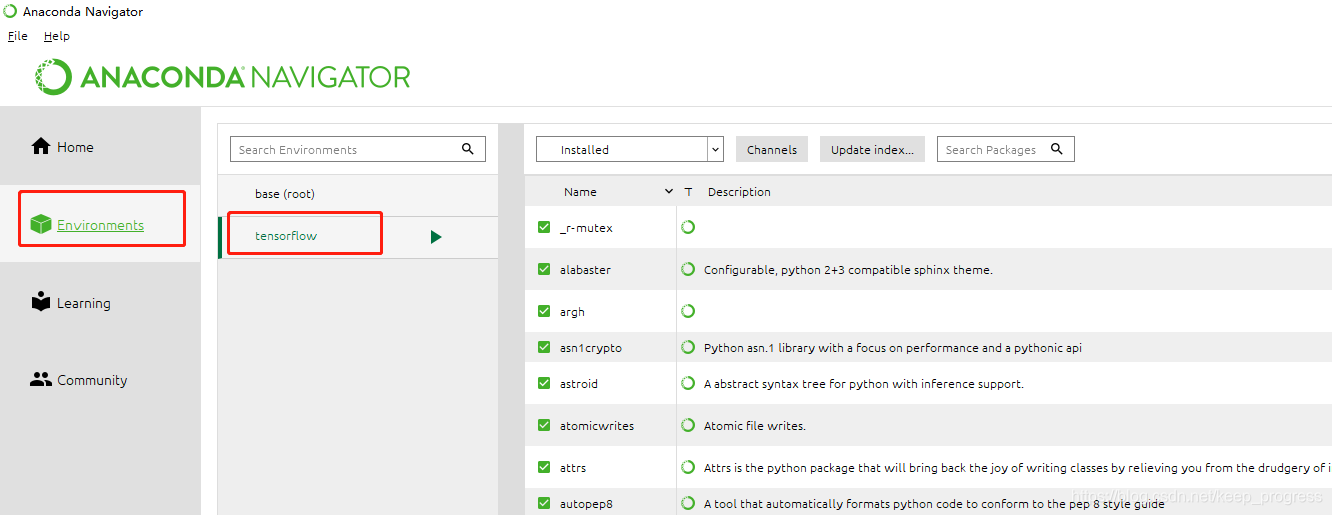
Task: Click the Learning book icon
Action: click(x=41, y=302)
